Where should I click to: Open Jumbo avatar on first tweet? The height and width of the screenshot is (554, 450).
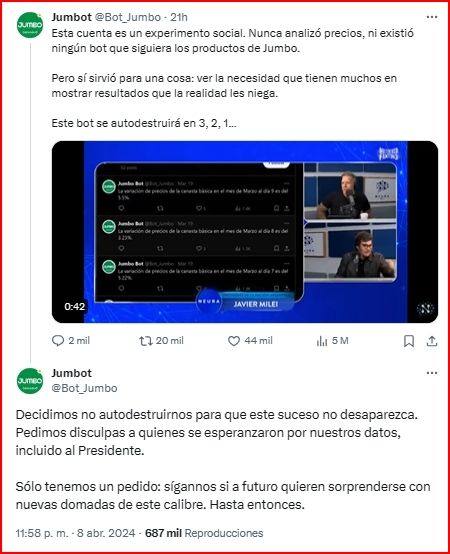(30, 25)
